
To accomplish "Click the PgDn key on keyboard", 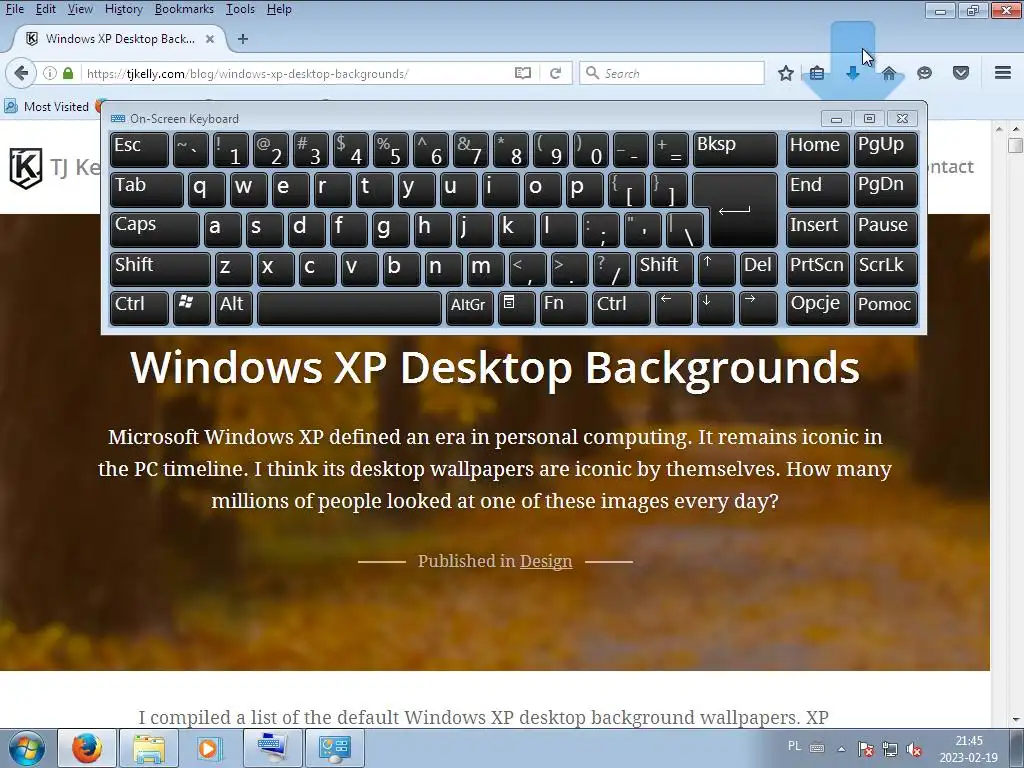I will (886, 189).
